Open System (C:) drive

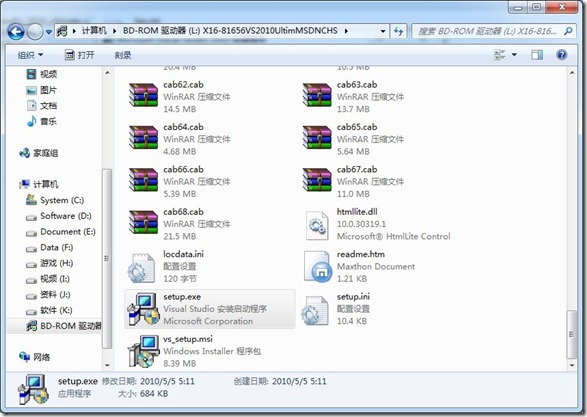pos(55,200)
